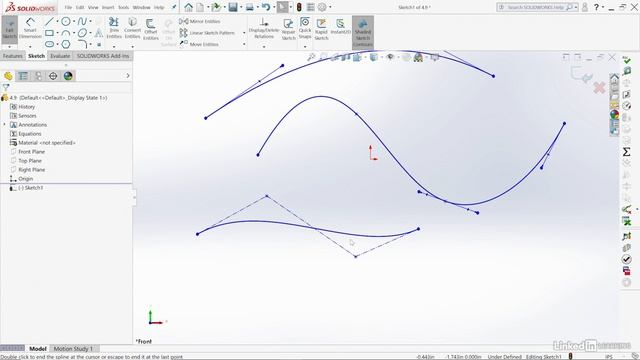Open the Help menu
Image resolution: width=640 pixels, height=360 pixels.
click(159, 7)
